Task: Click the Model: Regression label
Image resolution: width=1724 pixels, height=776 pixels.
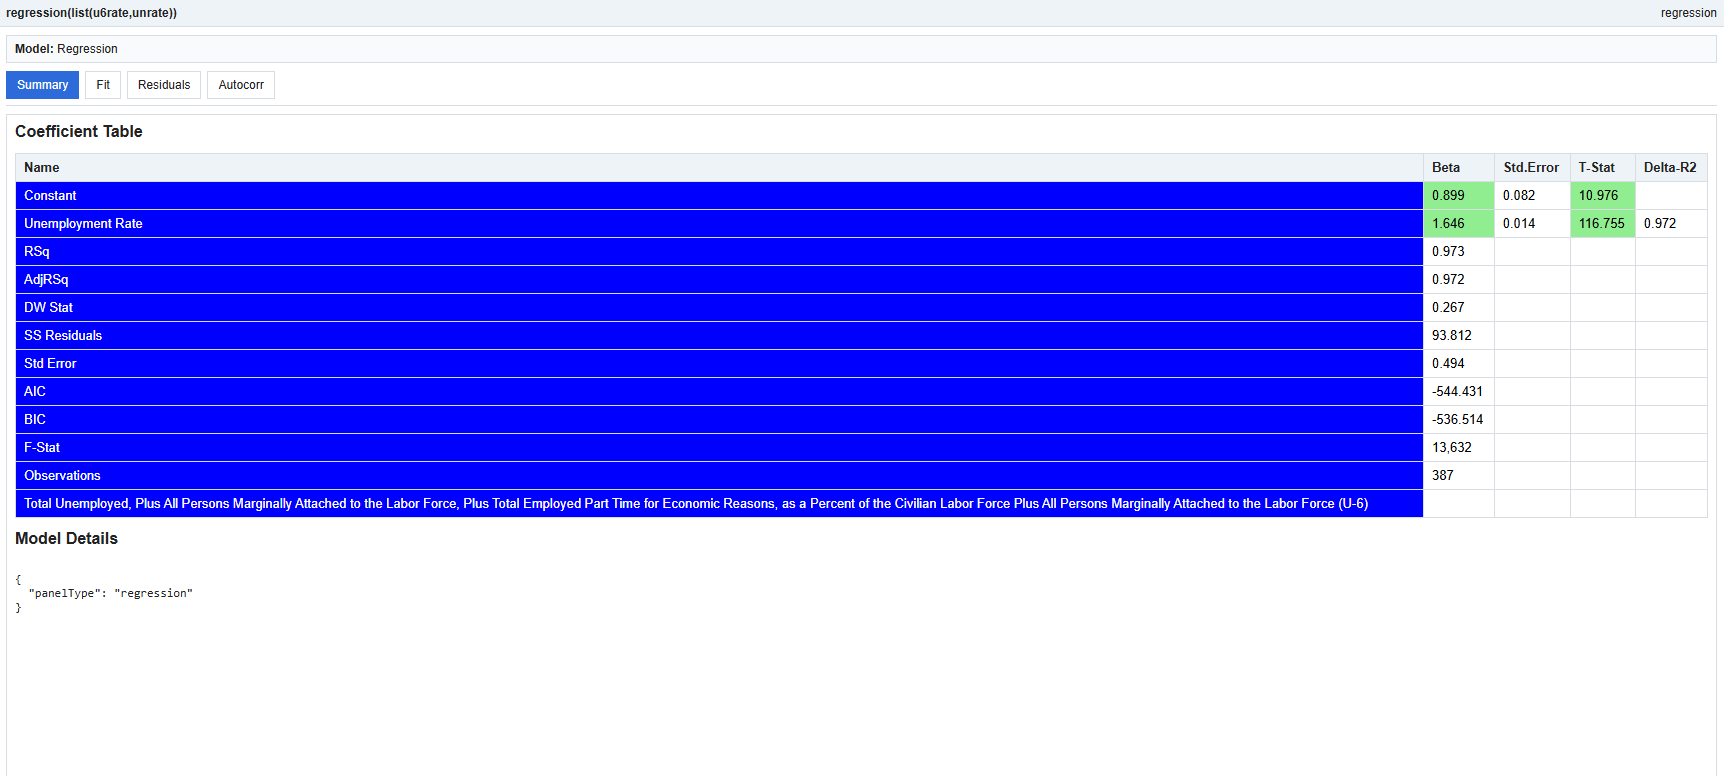Action: [66, 49]
